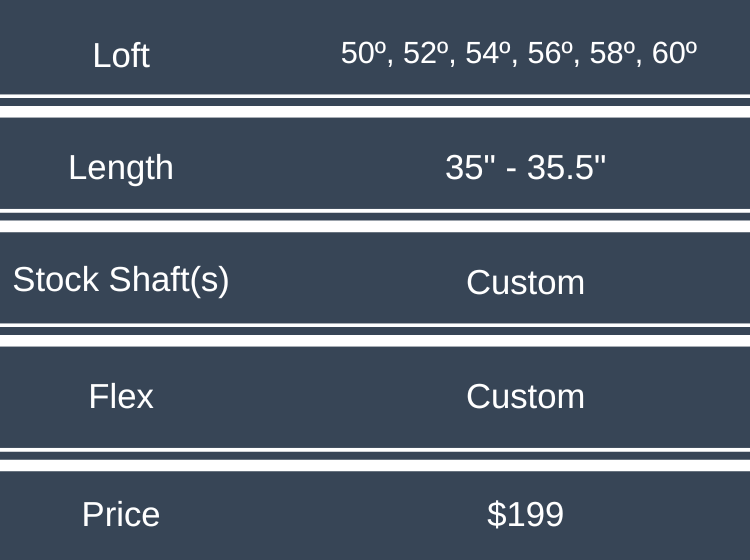The image size is (750, 560).
Task: Click the Flex row label
Action: click(x=121, y=396)
